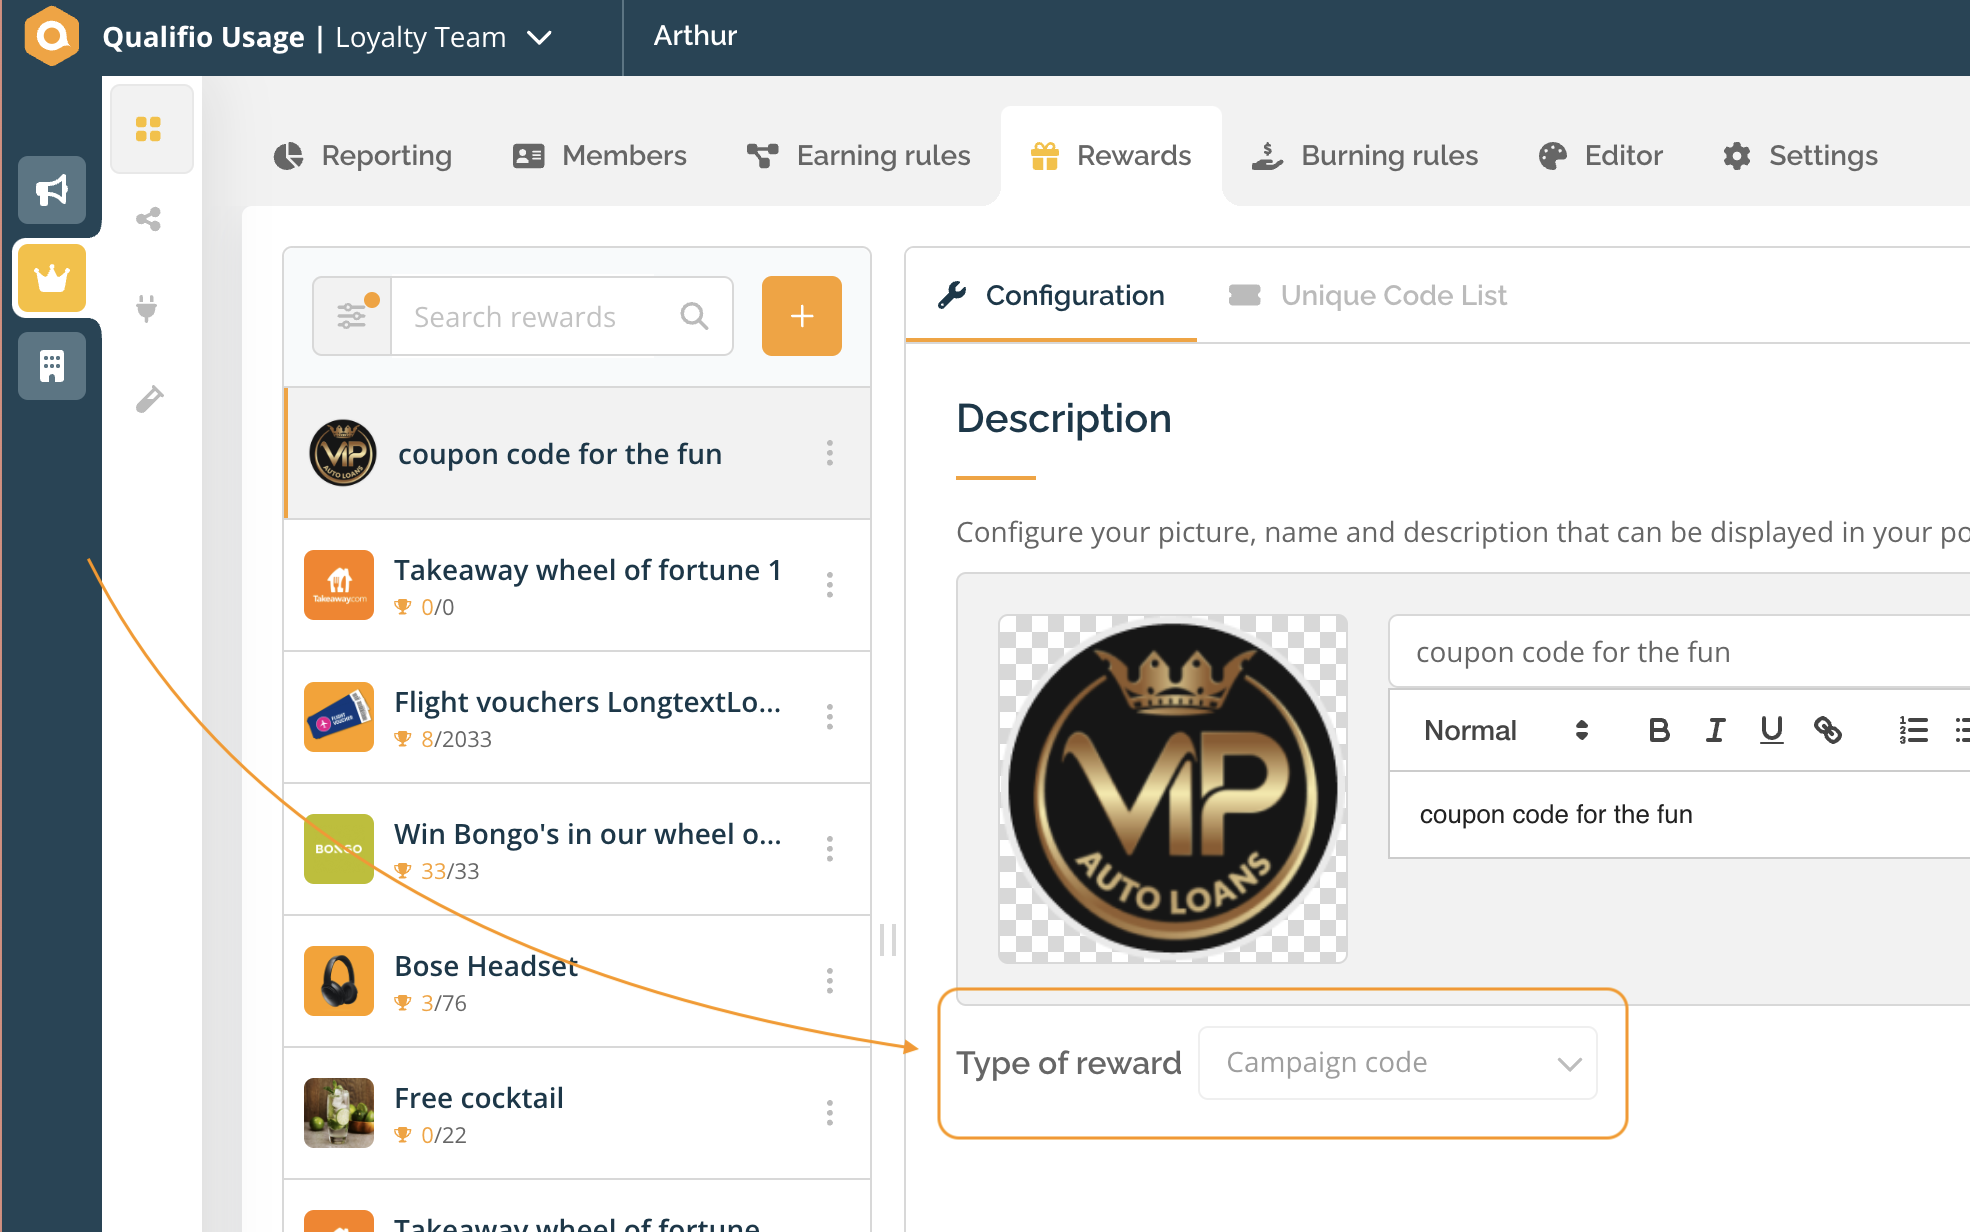Select the crown loyalty sidebar icon
The width and height of the screenshot is (1970, 1232).
pyautogui.click(x=52, y=278)
